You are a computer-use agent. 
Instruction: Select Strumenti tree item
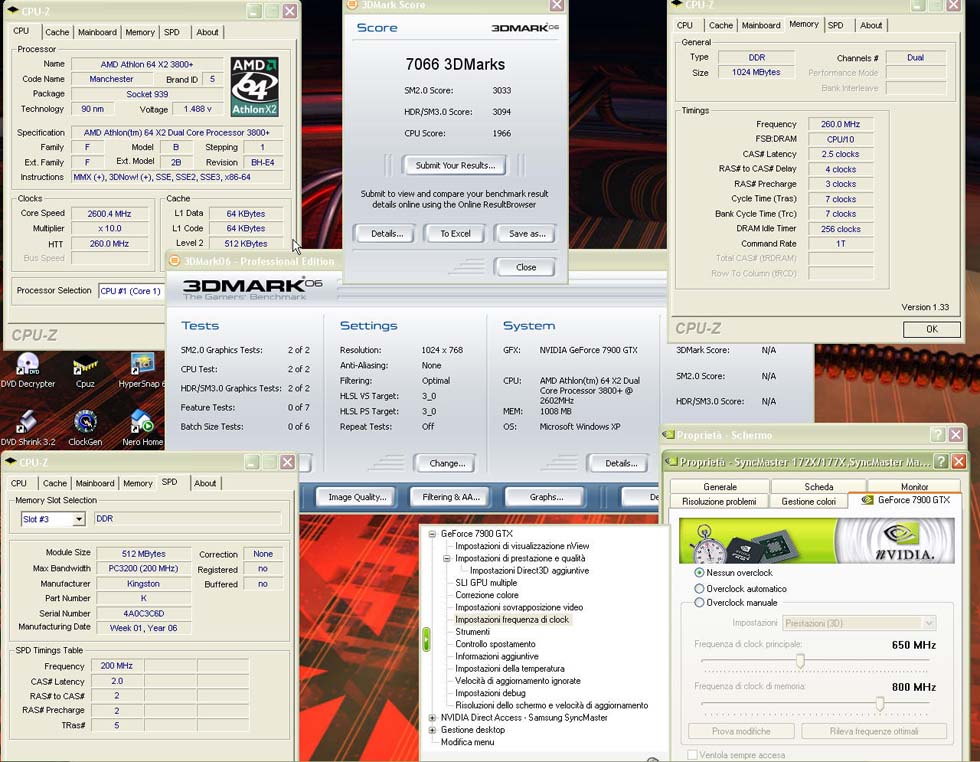[x=472, y=632]
